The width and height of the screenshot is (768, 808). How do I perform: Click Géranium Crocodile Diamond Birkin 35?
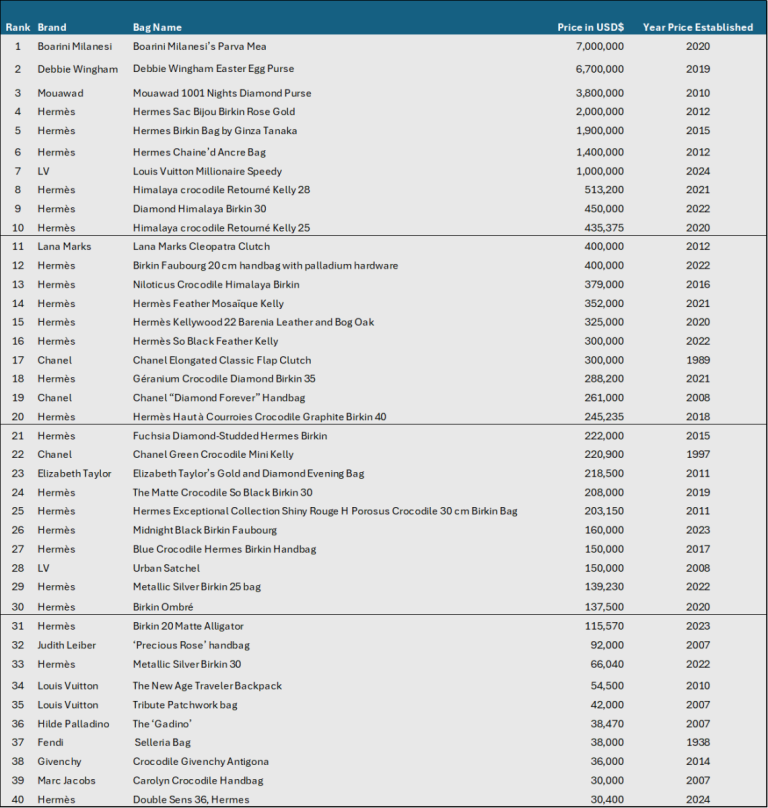click(x=224, y=379)
